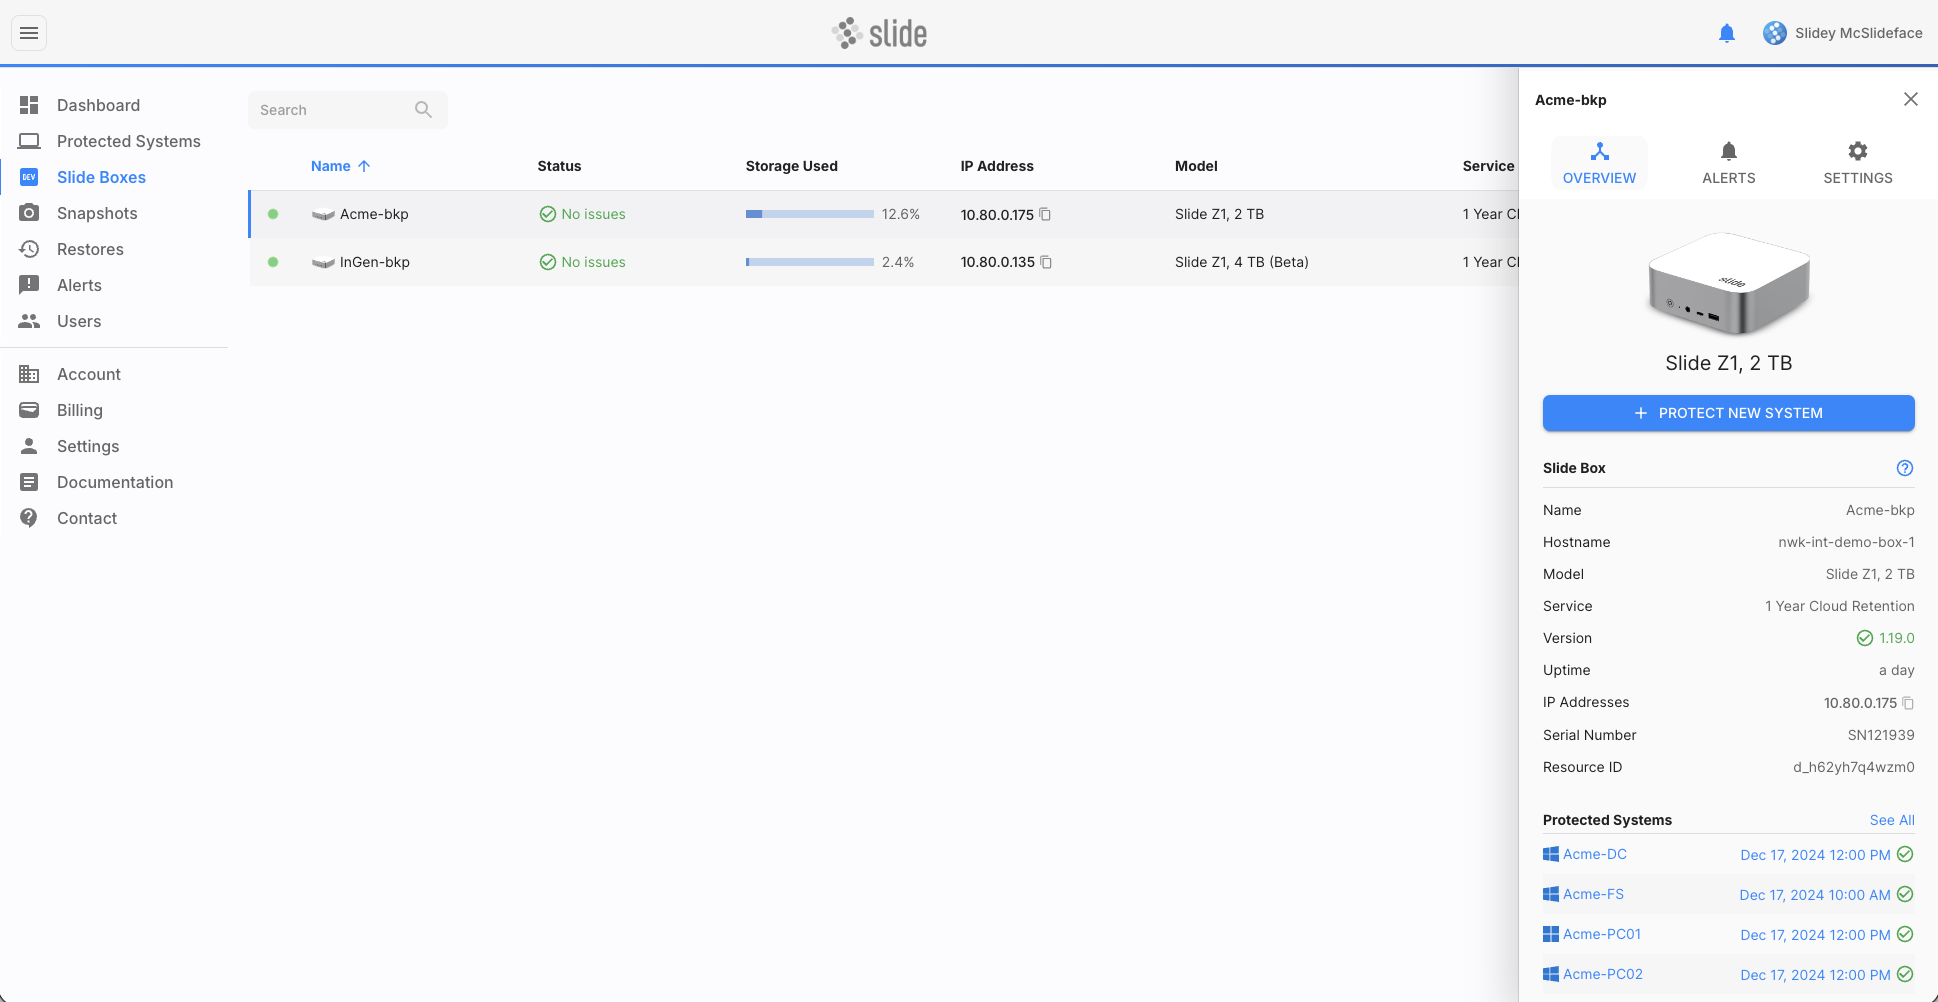Click InGen-bkp storage used bar 2.4%
The height and width of the screenshot is (1002, 1938).
tap(809, 262)
